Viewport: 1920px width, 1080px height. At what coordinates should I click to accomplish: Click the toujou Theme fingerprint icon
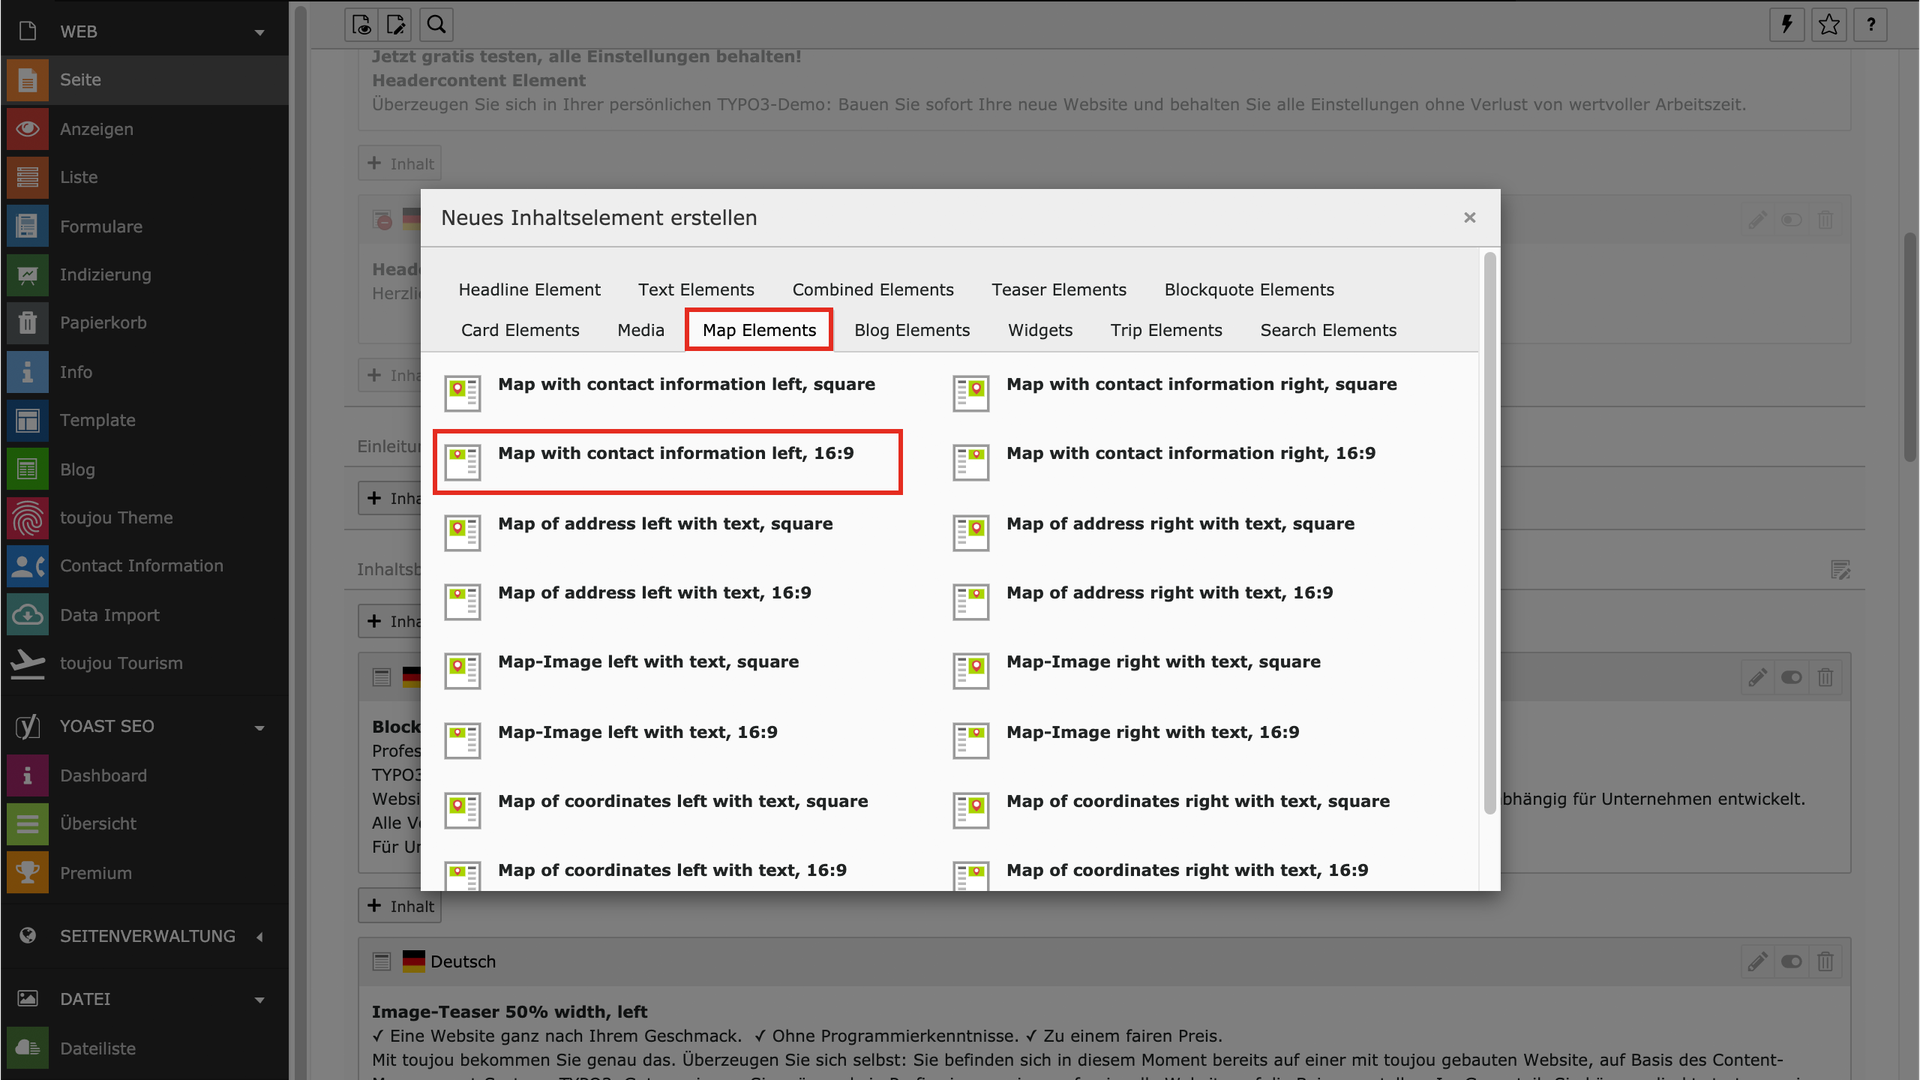[27, 518]
